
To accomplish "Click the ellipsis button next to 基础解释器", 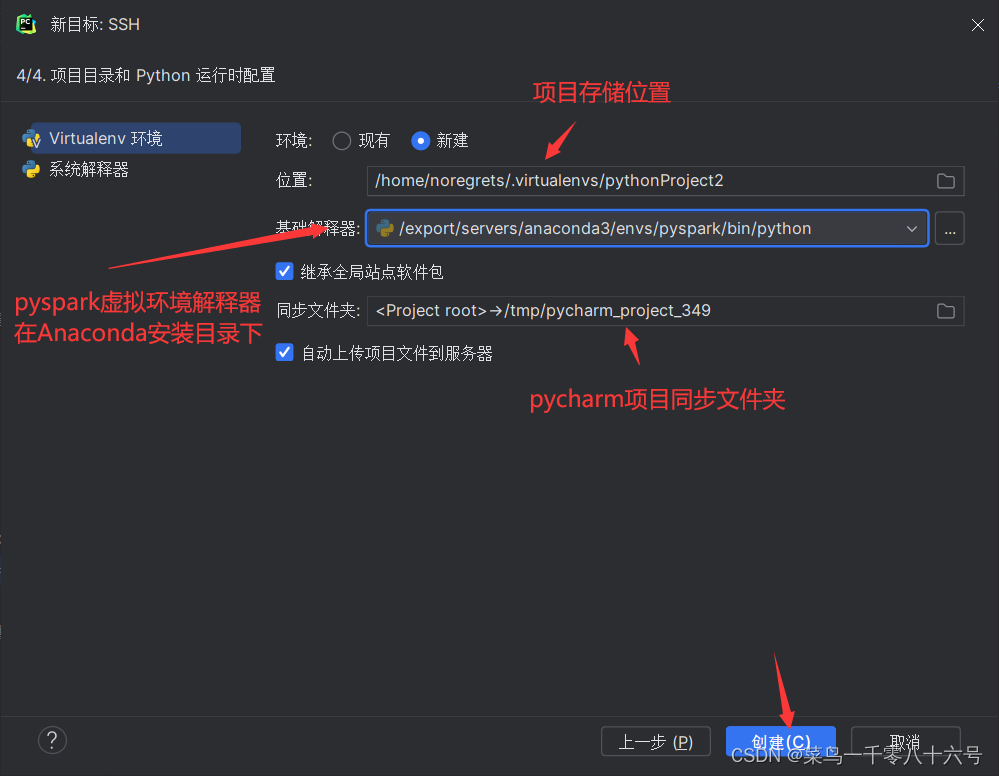I will tap(949, 229).
